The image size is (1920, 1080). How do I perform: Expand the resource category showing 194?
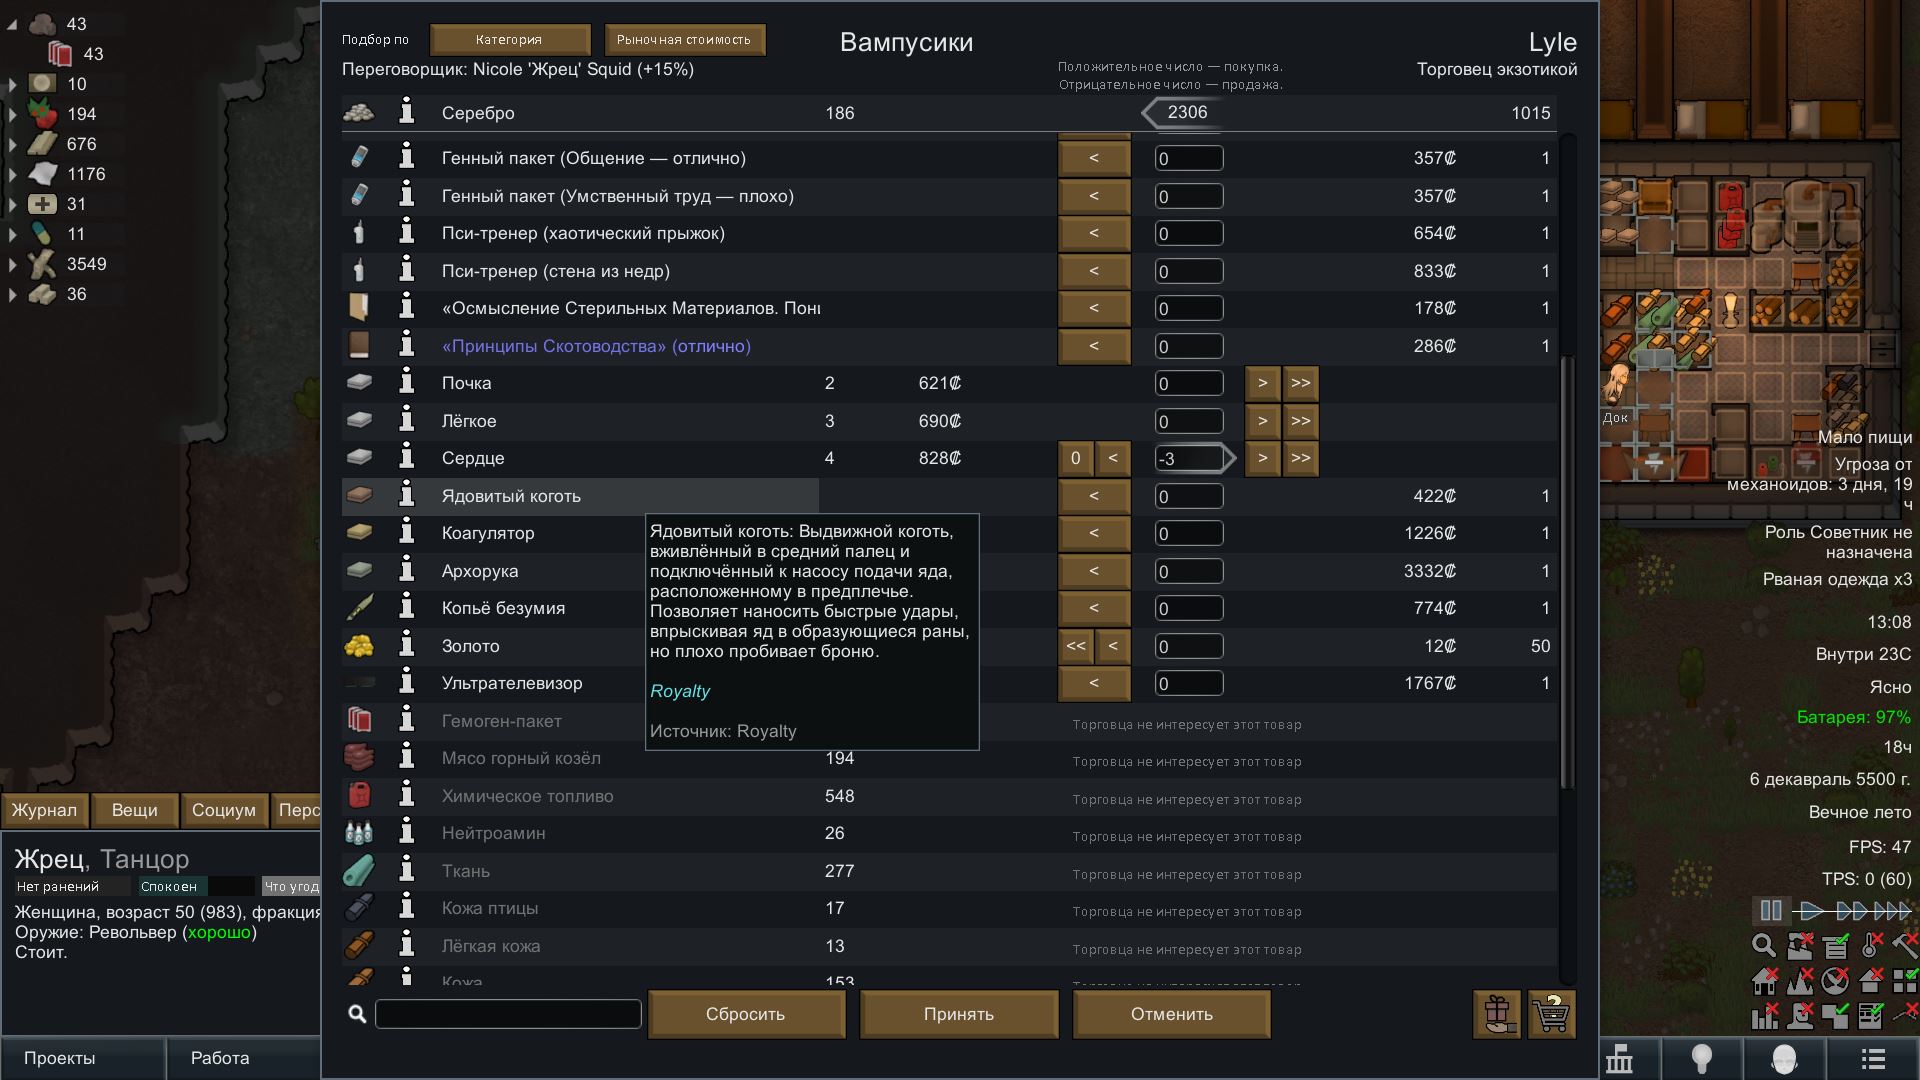coord(12,114)
